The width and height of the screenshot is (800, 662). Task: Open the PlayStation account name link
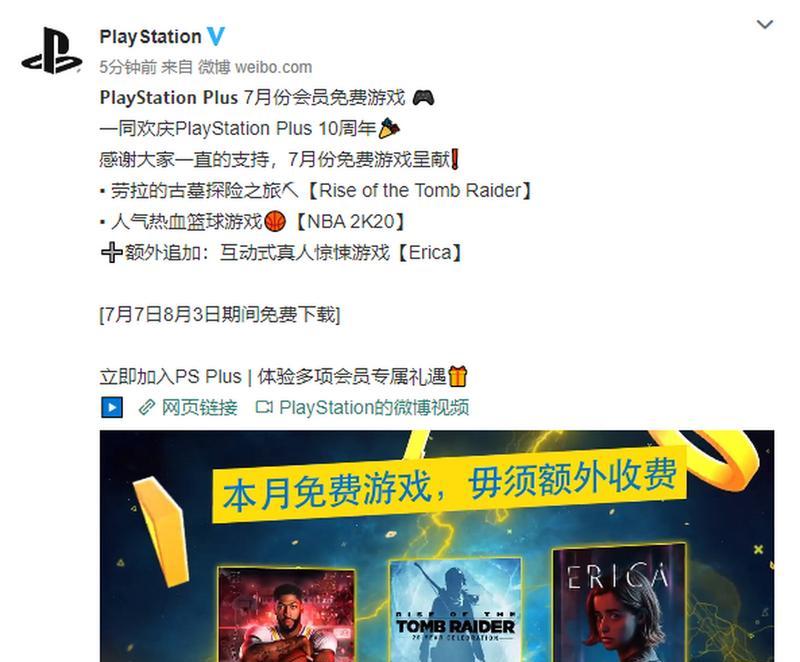coord(151,37)
